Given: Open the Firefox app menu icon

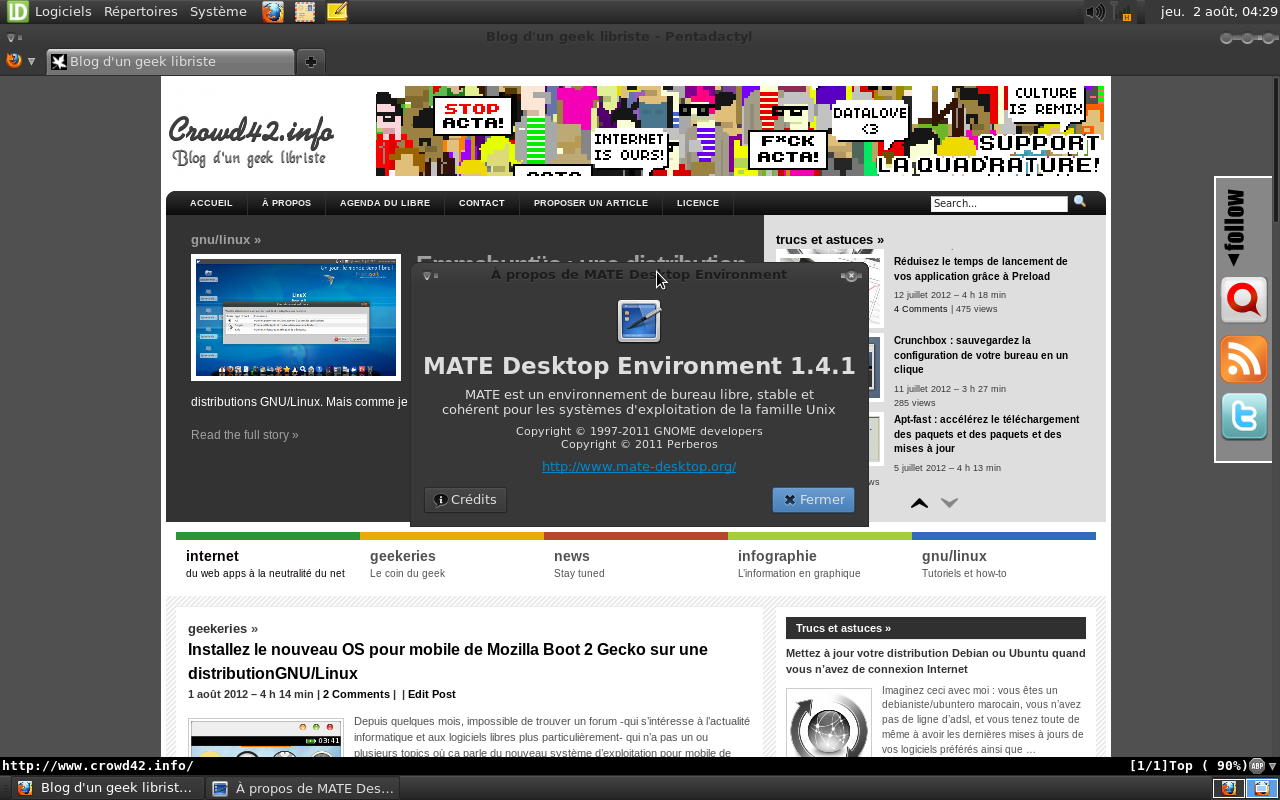Looking at the screenshot, I should coord(14,61).
